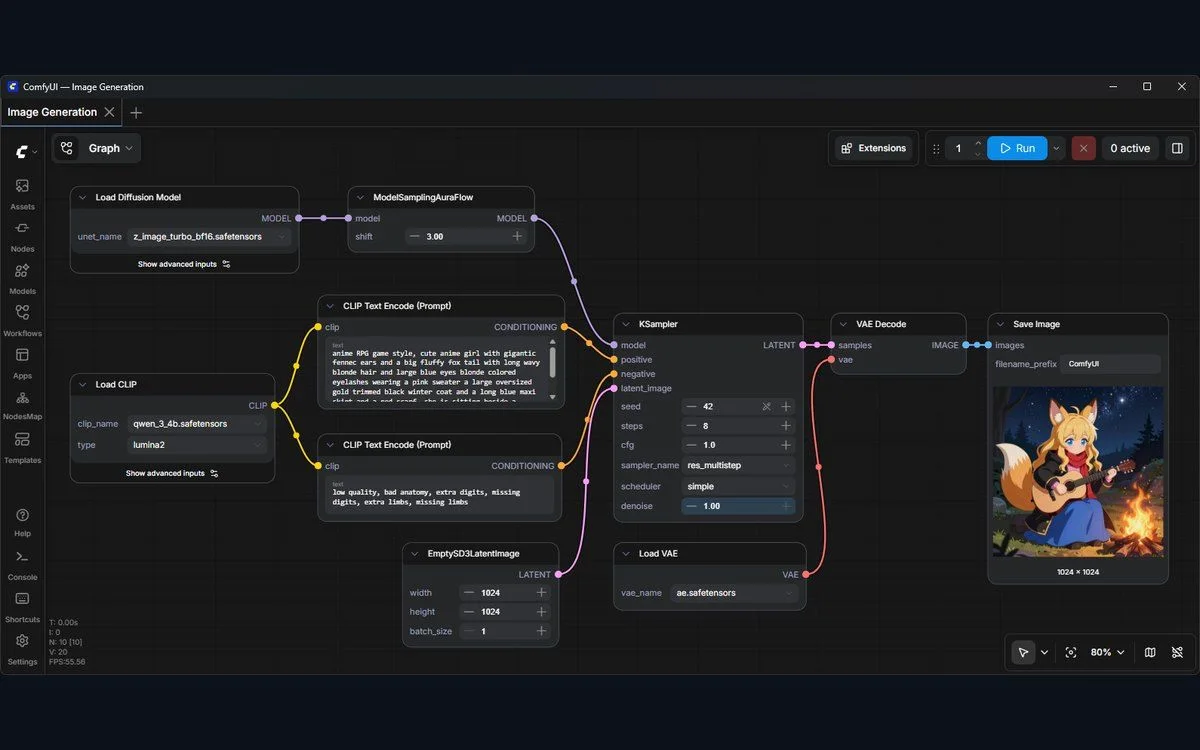
Task: Run the workflow
Action: (1017, 148)
